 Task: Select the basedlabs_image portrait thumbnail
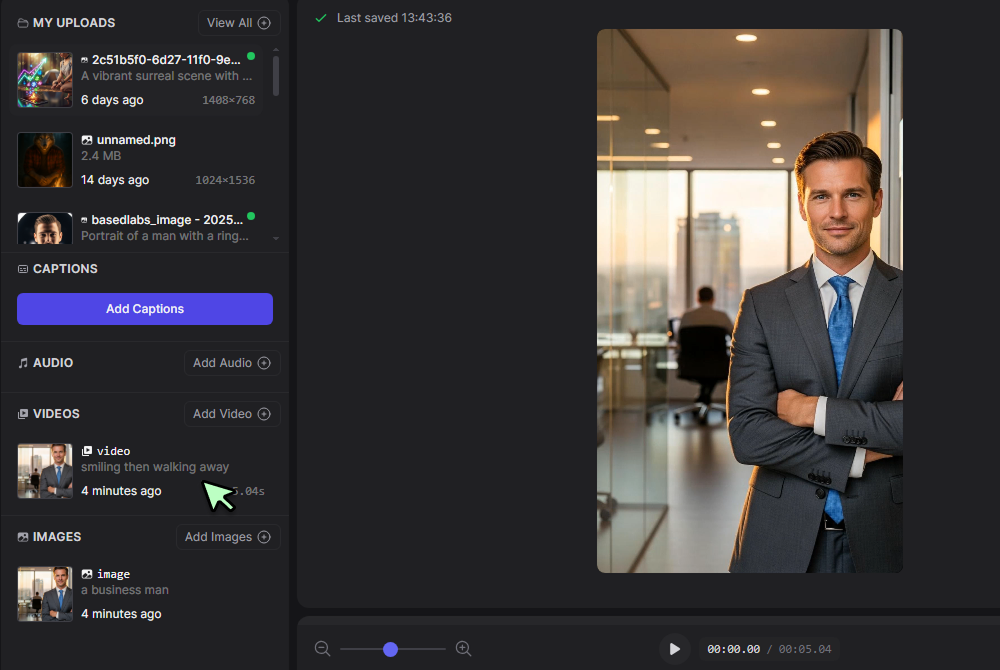click(x=45, y=229)
